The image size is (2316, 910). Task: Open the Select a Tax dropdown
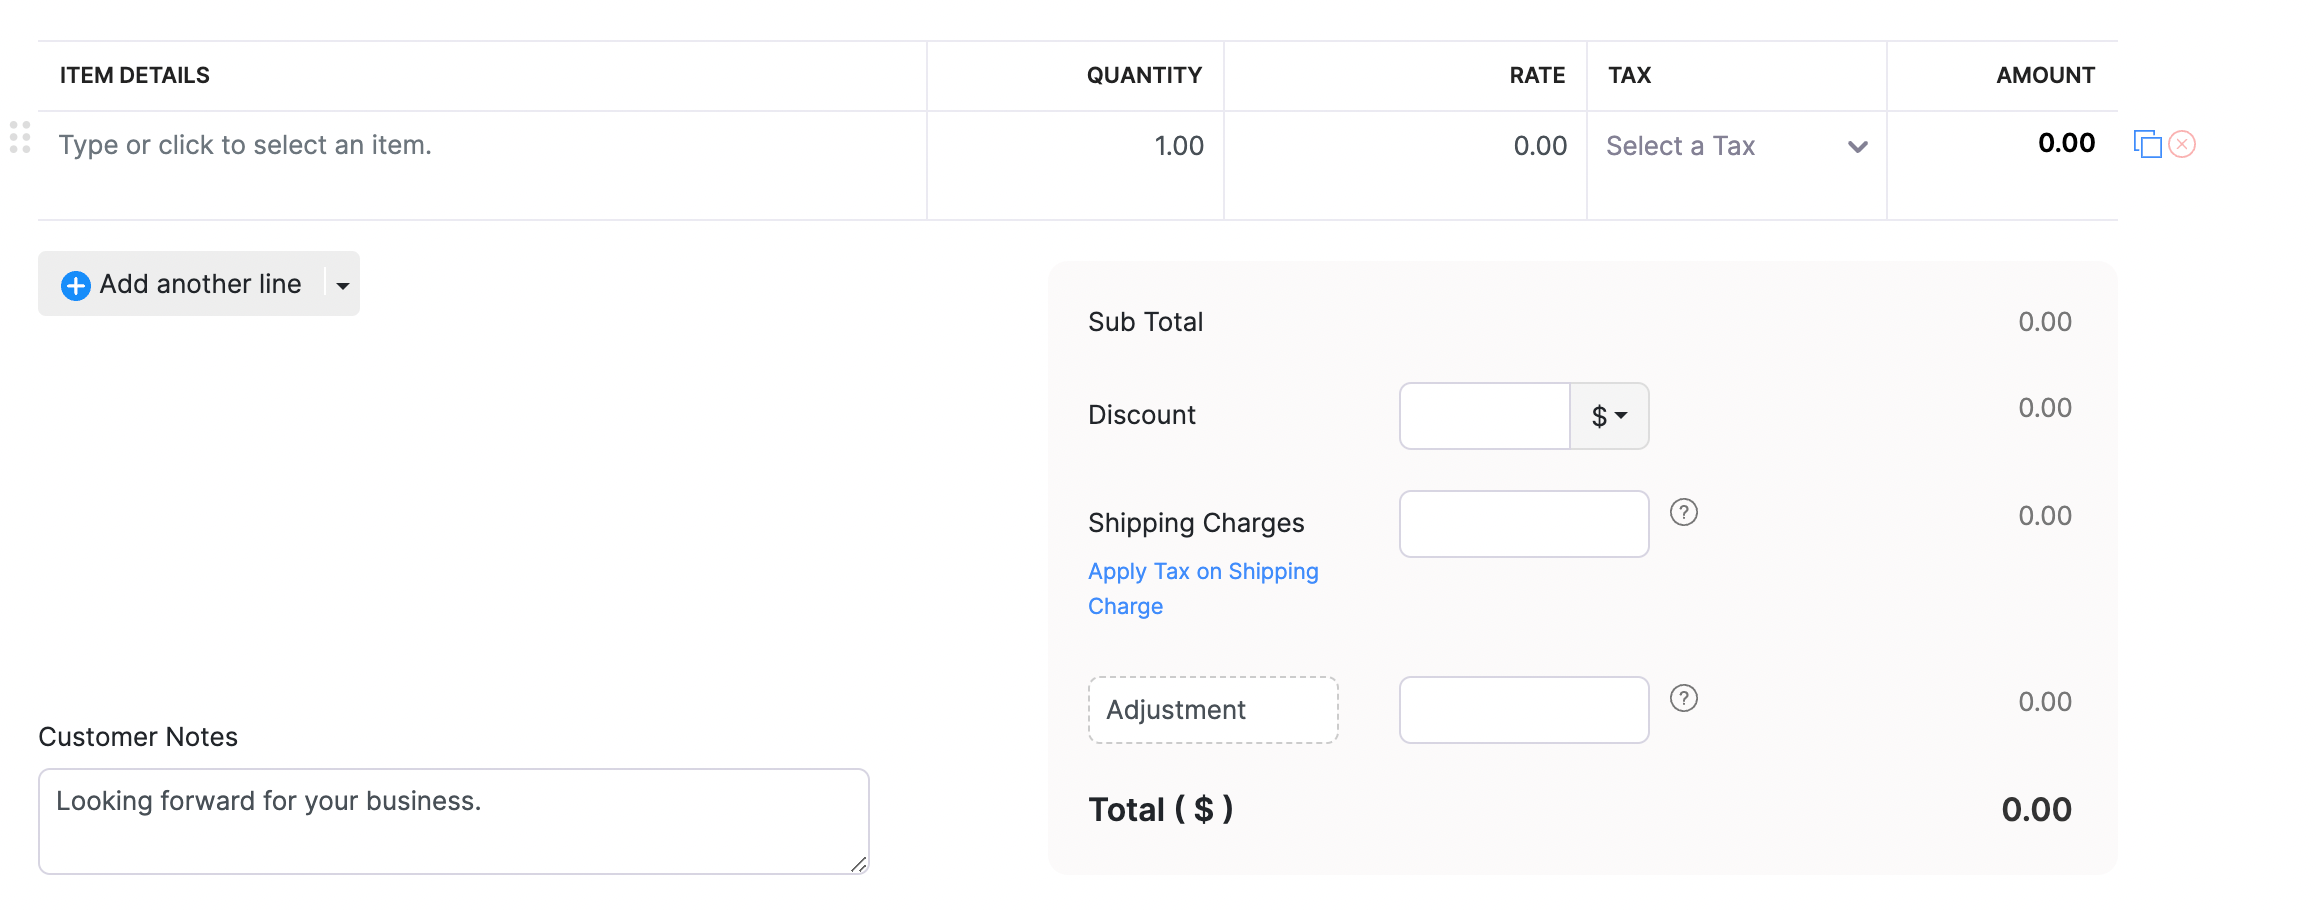(1735, 146)
